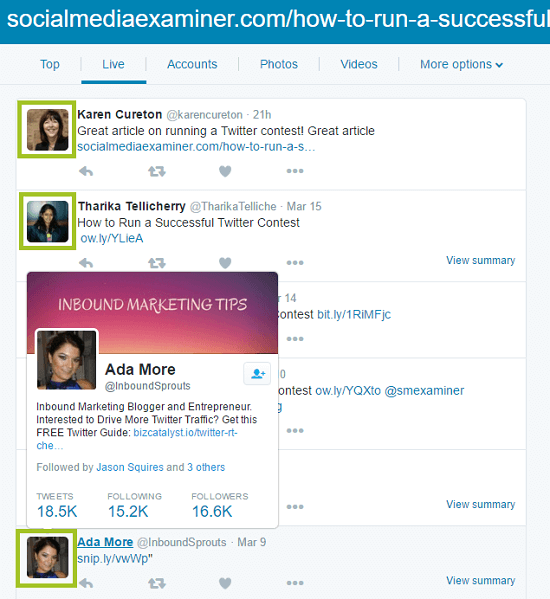Reply to Ada More's Mar 9 tweet

tap(86, 583)
